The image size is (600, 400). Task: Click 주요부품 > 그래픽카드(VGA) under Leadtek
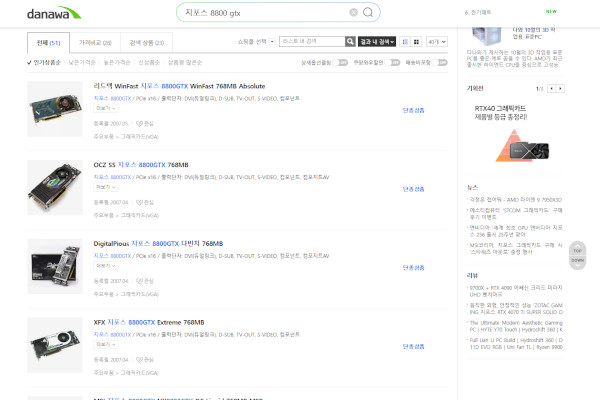tap(126, 137)
